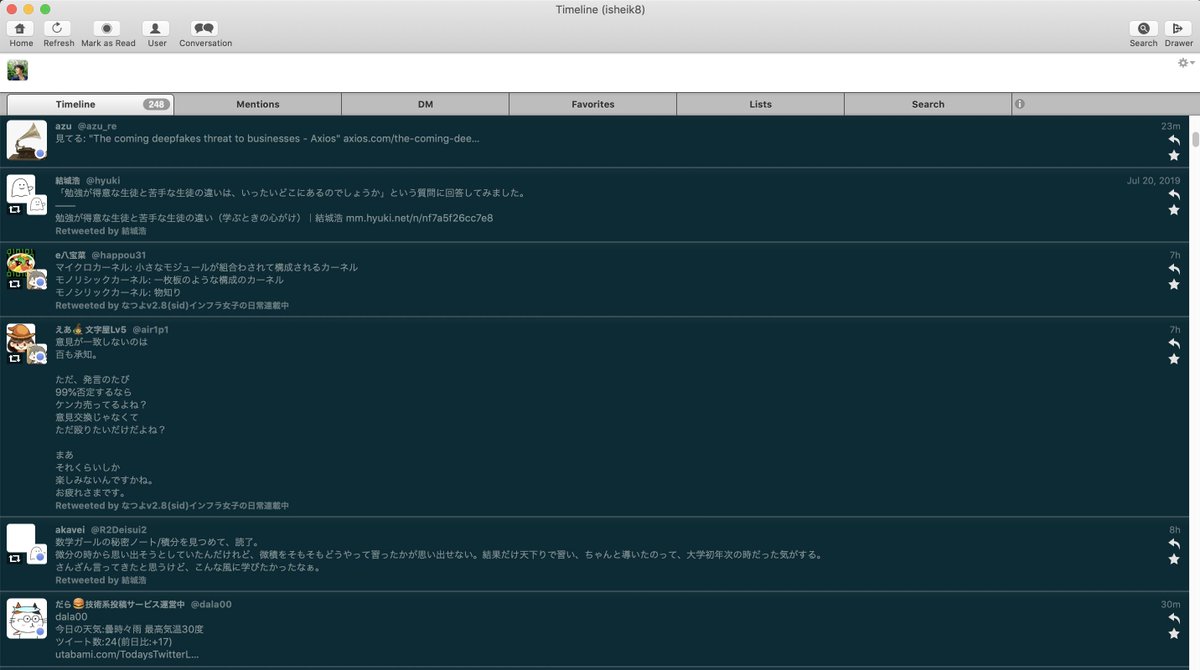Screen dimensions: 1200x670
Task: Open the utabami.com link
Action: pyautogui.click(x=127, y=654)
